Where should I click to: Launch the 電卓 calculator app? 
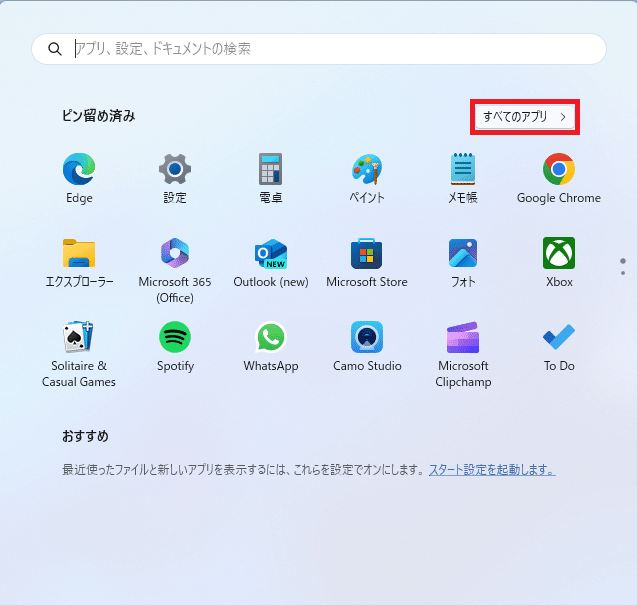point(271,169)
